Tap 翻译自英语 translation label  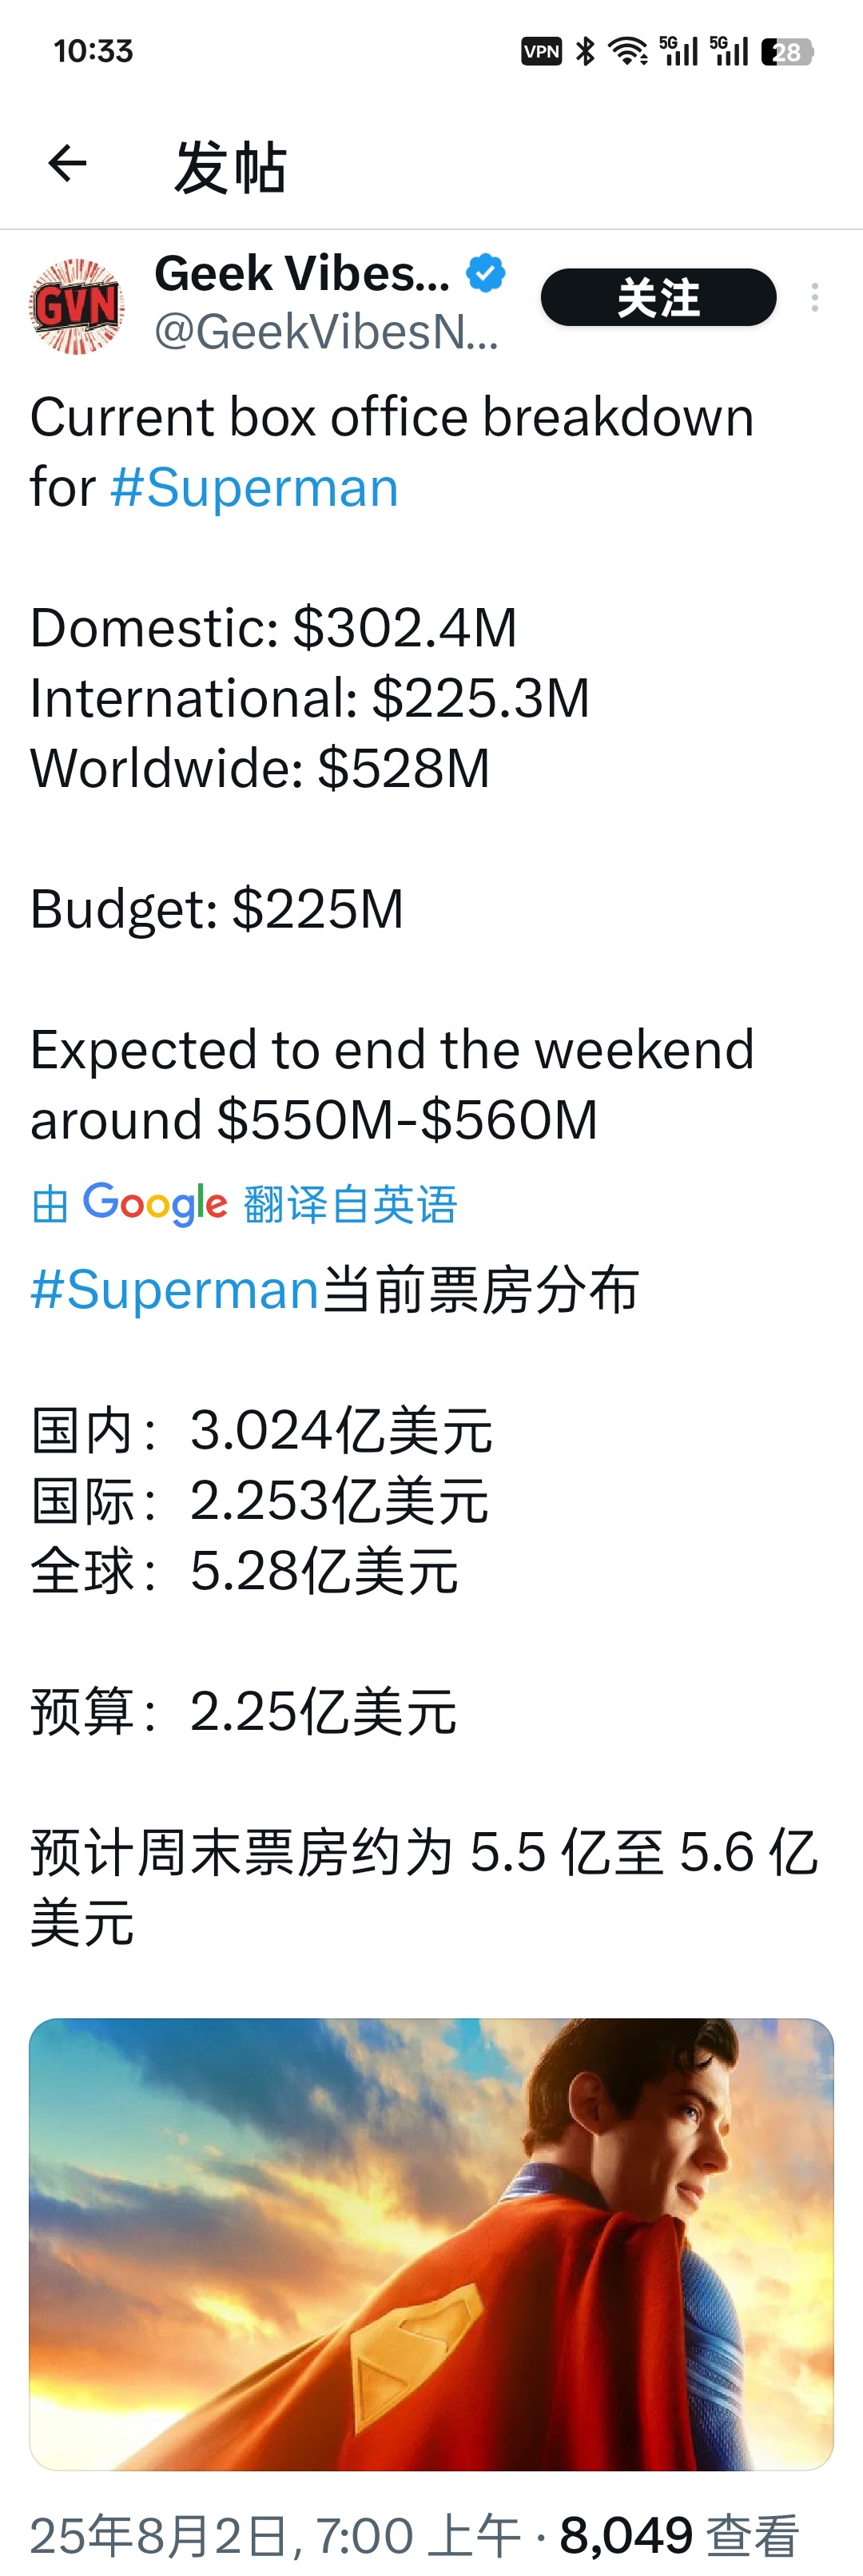pos(350,1204)
